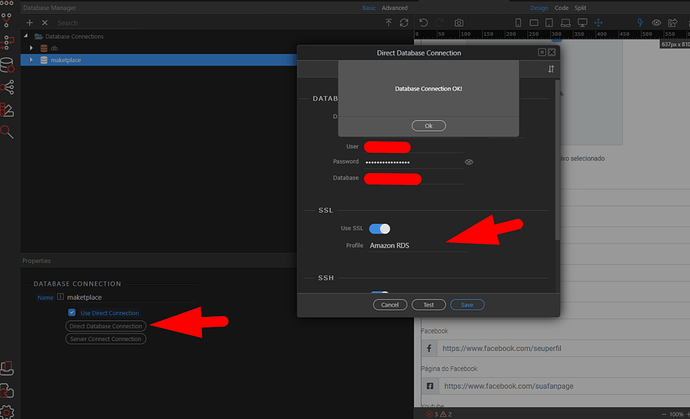Screen dimensions: 690x419
Task: Click the Cancel button in connection dialog
Action: coord(390,305)
